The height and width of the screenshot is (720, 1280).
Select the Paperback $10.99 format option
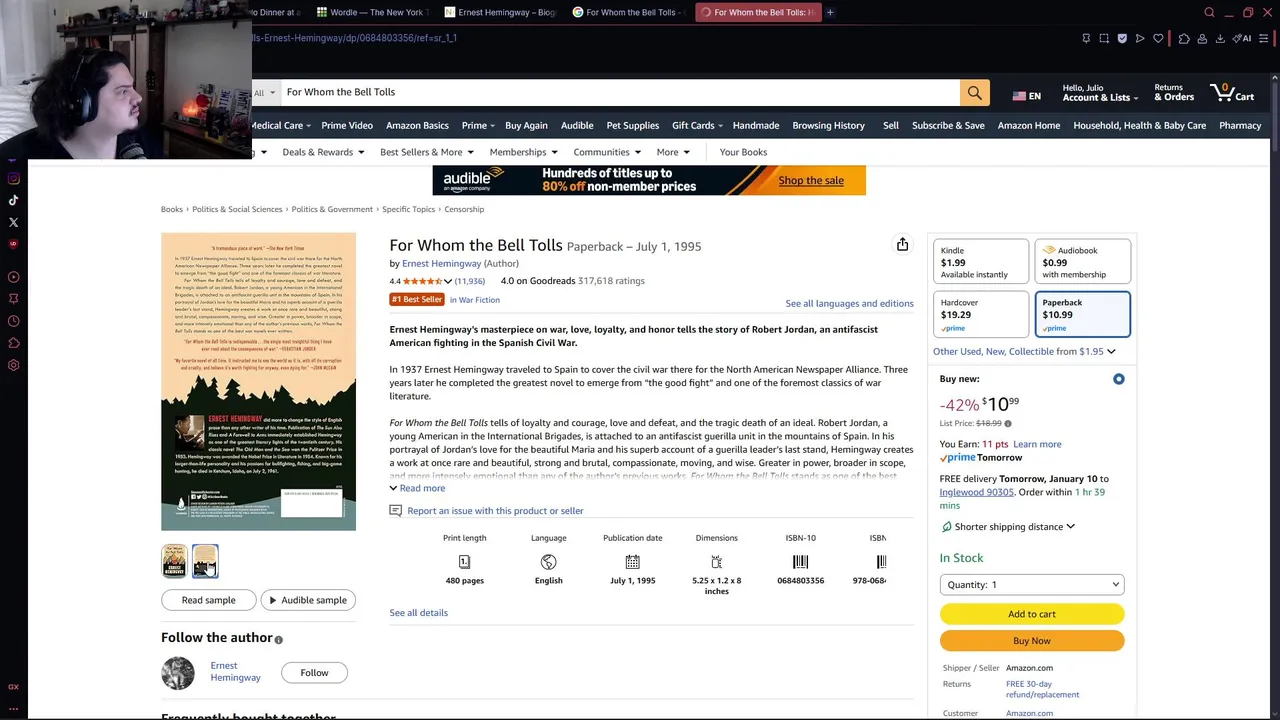click(x=1082, y=315)
